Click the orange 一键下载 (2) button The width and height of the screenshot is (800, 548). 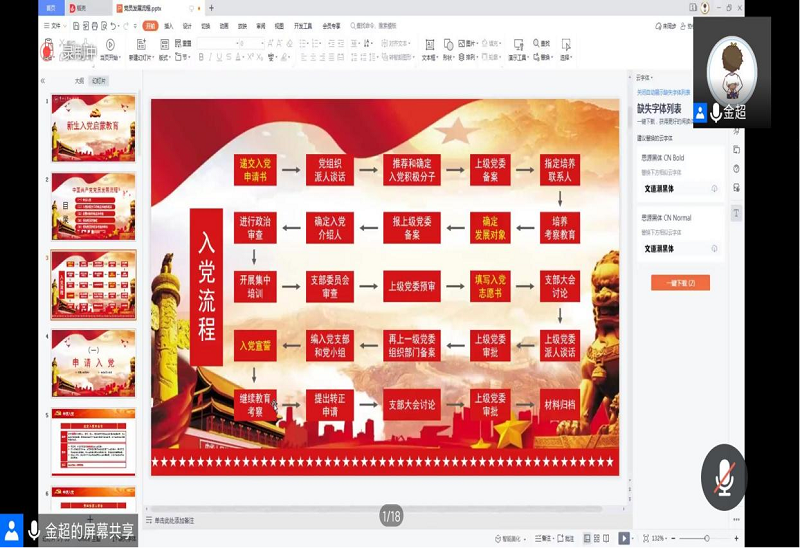pos(680,283)
